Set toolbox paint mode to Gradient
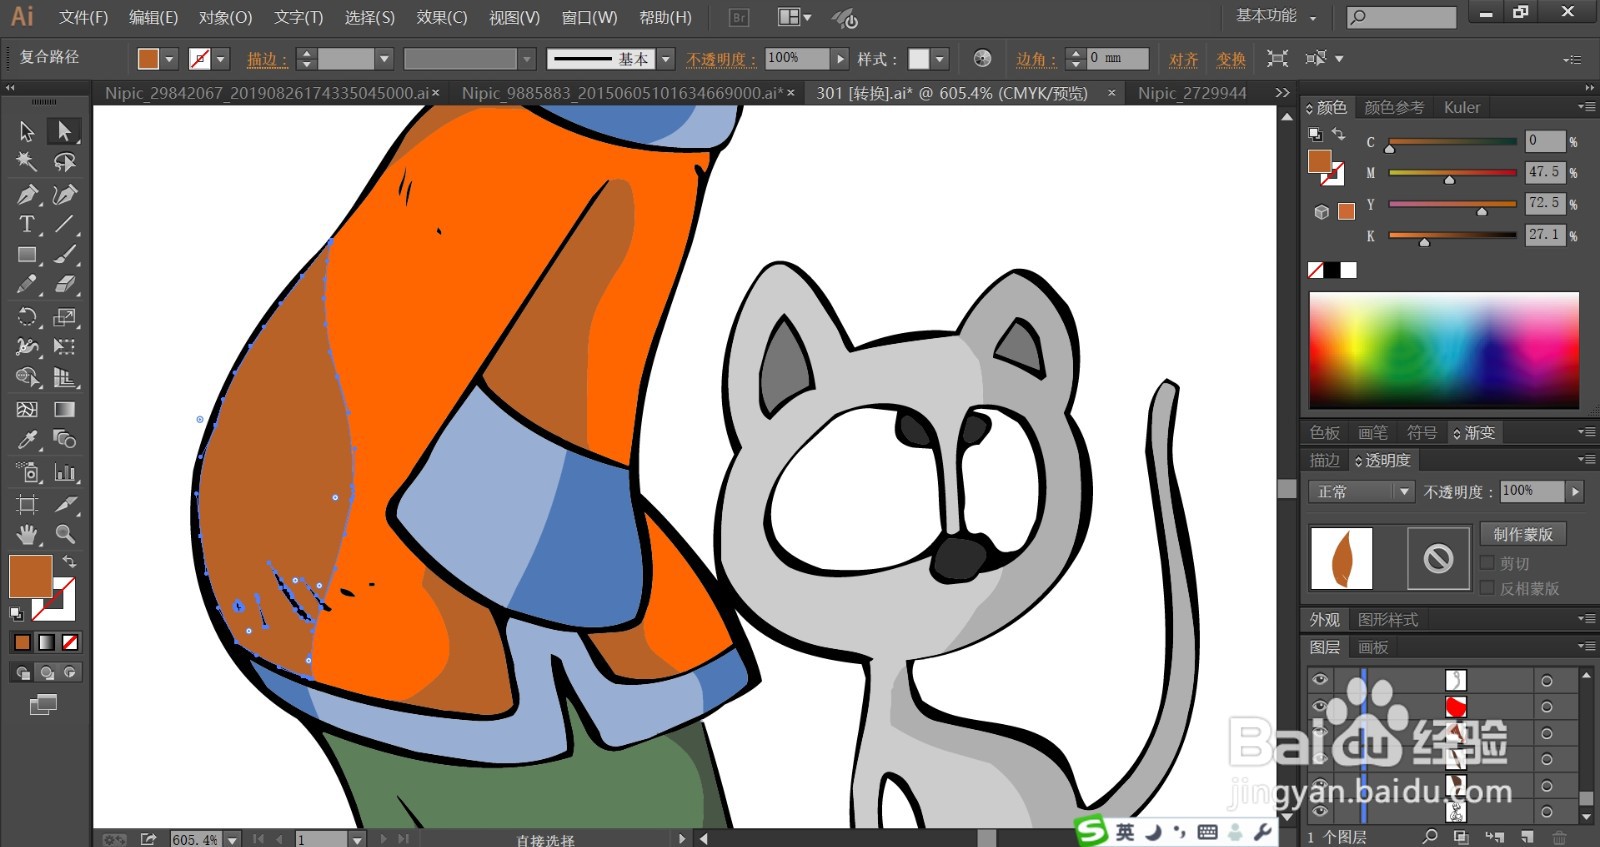 46,642
